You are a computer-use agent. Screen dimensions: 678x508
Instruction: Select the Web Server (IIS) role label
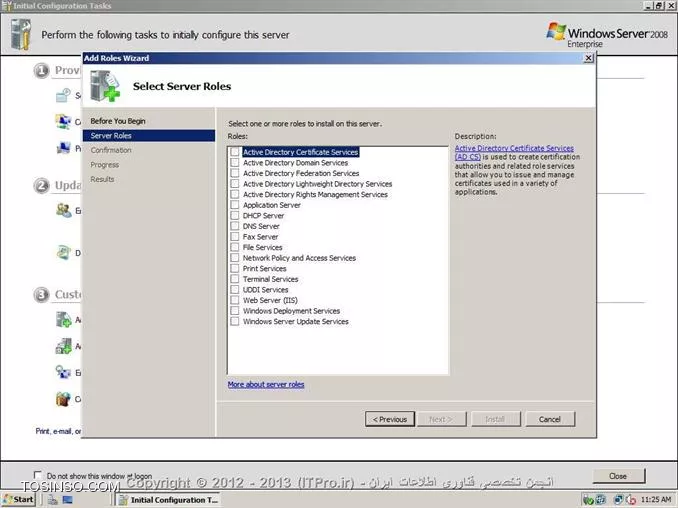point(270,300)
